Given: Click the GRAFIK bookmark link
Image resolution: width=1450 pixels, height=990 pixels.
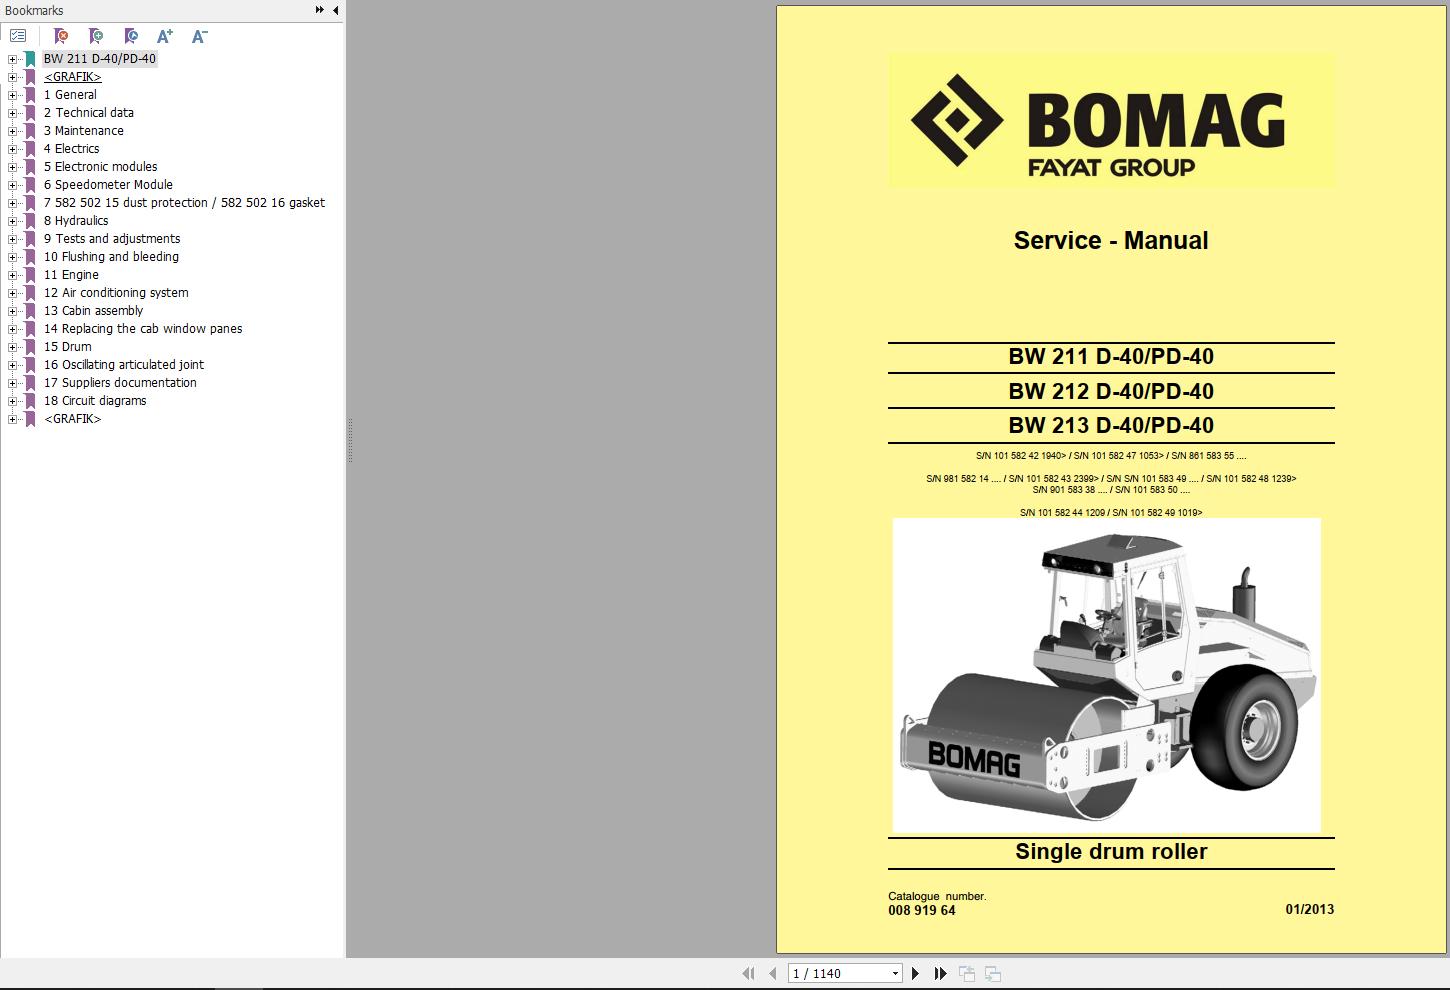Looking at the screenshot, I should tap(72, 76).
